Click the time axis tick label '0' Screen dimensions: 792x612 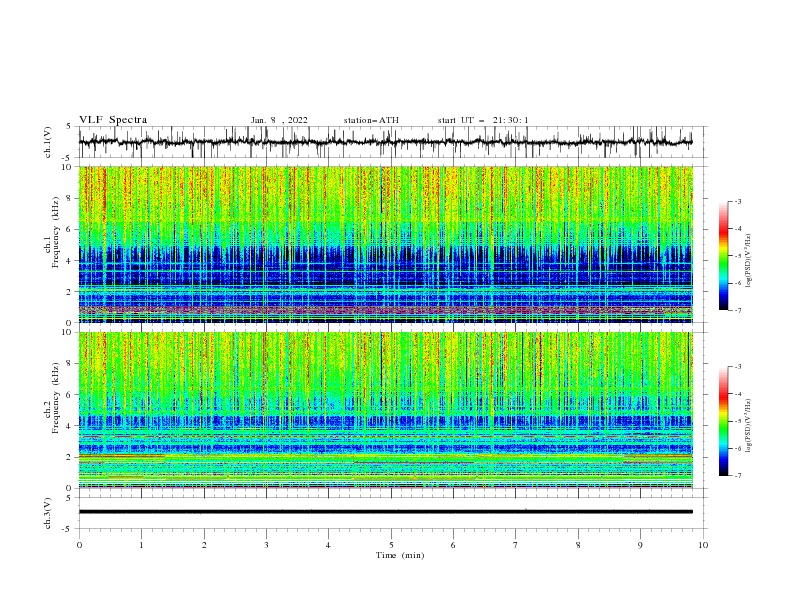(79, 545)
